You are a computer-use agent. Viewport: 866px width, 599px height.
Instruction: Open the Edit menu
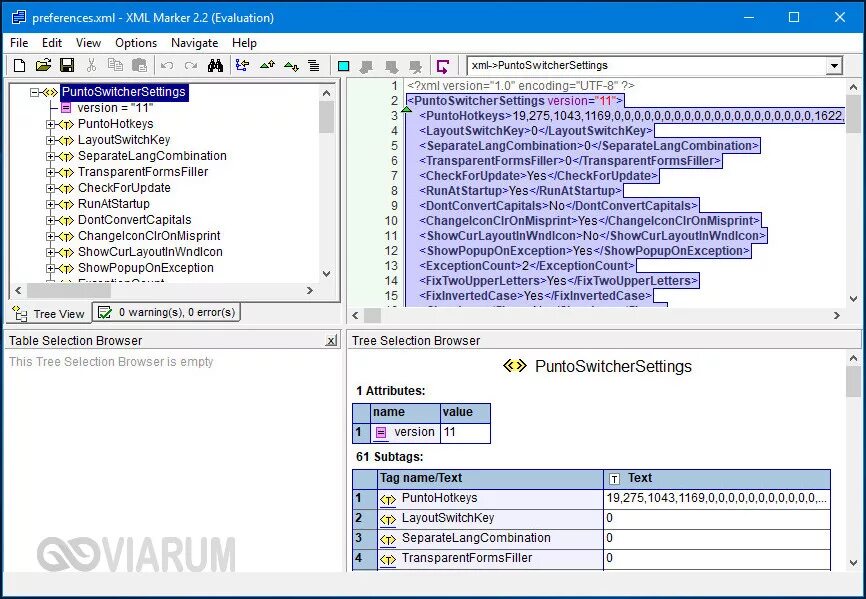pyautogui.click(x=52, y=43)
